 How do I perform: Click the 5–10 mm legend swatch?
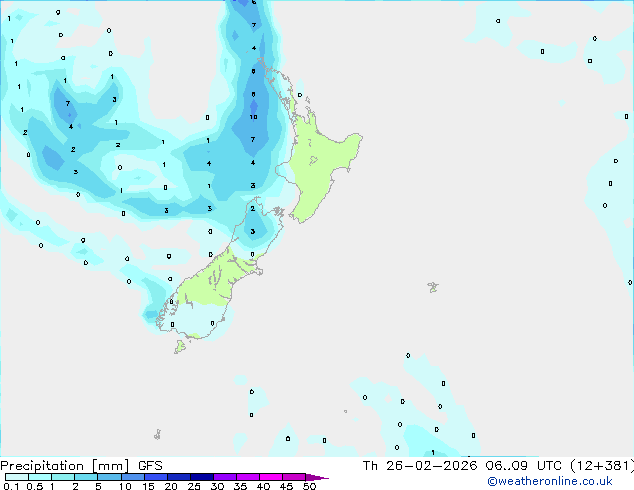pyautogui.click(x=109, y=477)
